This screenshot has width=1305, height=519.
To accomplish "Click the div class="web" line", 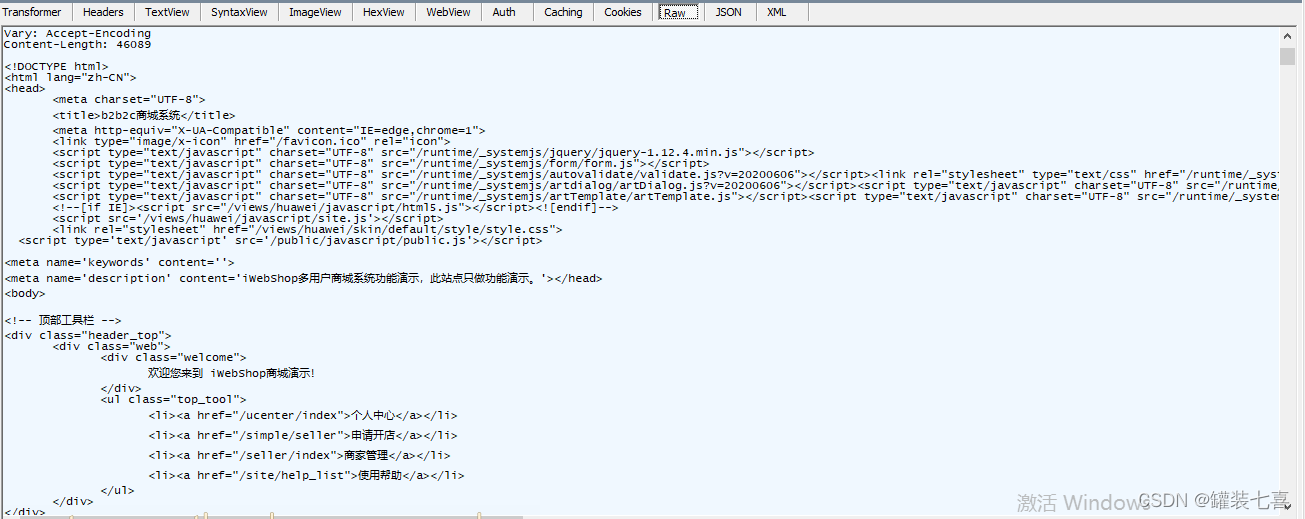I will (111, 346).
